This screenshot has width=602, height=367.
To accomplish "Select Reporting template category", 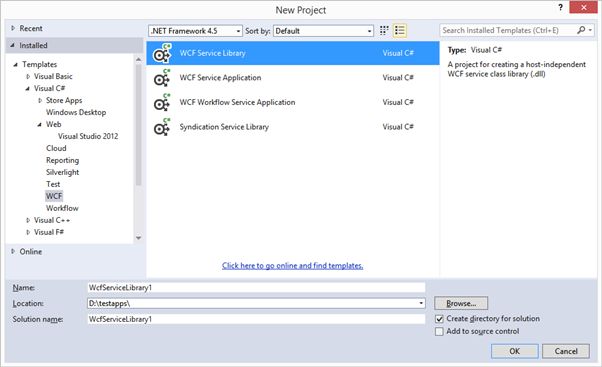I will pyautogui.click(x=63, y=160).
